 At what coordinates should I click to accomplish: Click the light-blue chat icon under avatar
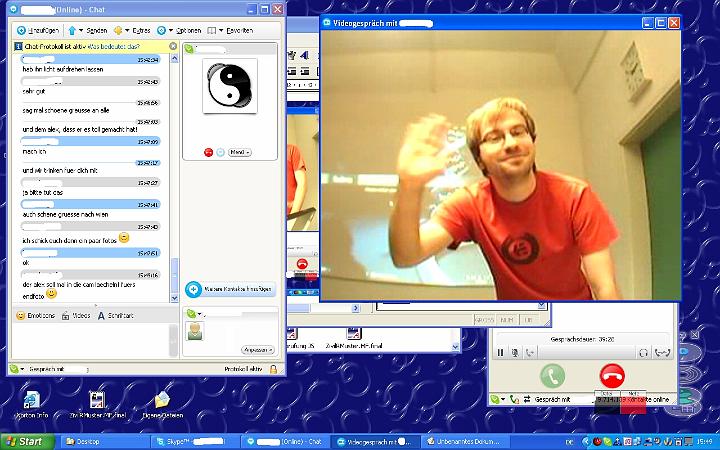coord(220,152)
